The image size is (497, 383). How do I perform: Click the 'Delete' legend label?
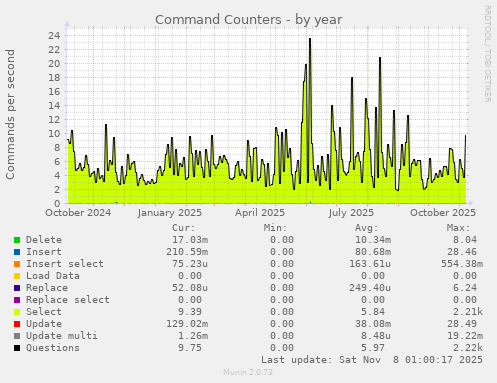pyautogui.click(x=44, y=240)
